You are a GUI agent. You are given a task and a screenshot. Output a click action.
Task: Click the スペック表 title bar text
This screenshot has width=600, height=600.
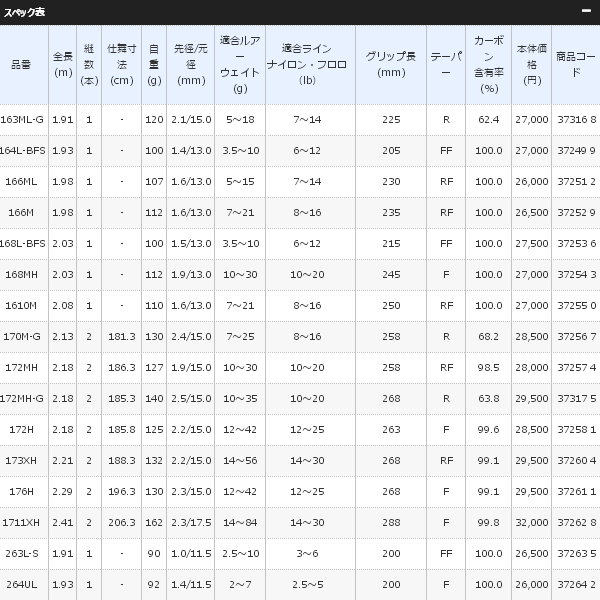pyautogui.click(x=25, y=12)
